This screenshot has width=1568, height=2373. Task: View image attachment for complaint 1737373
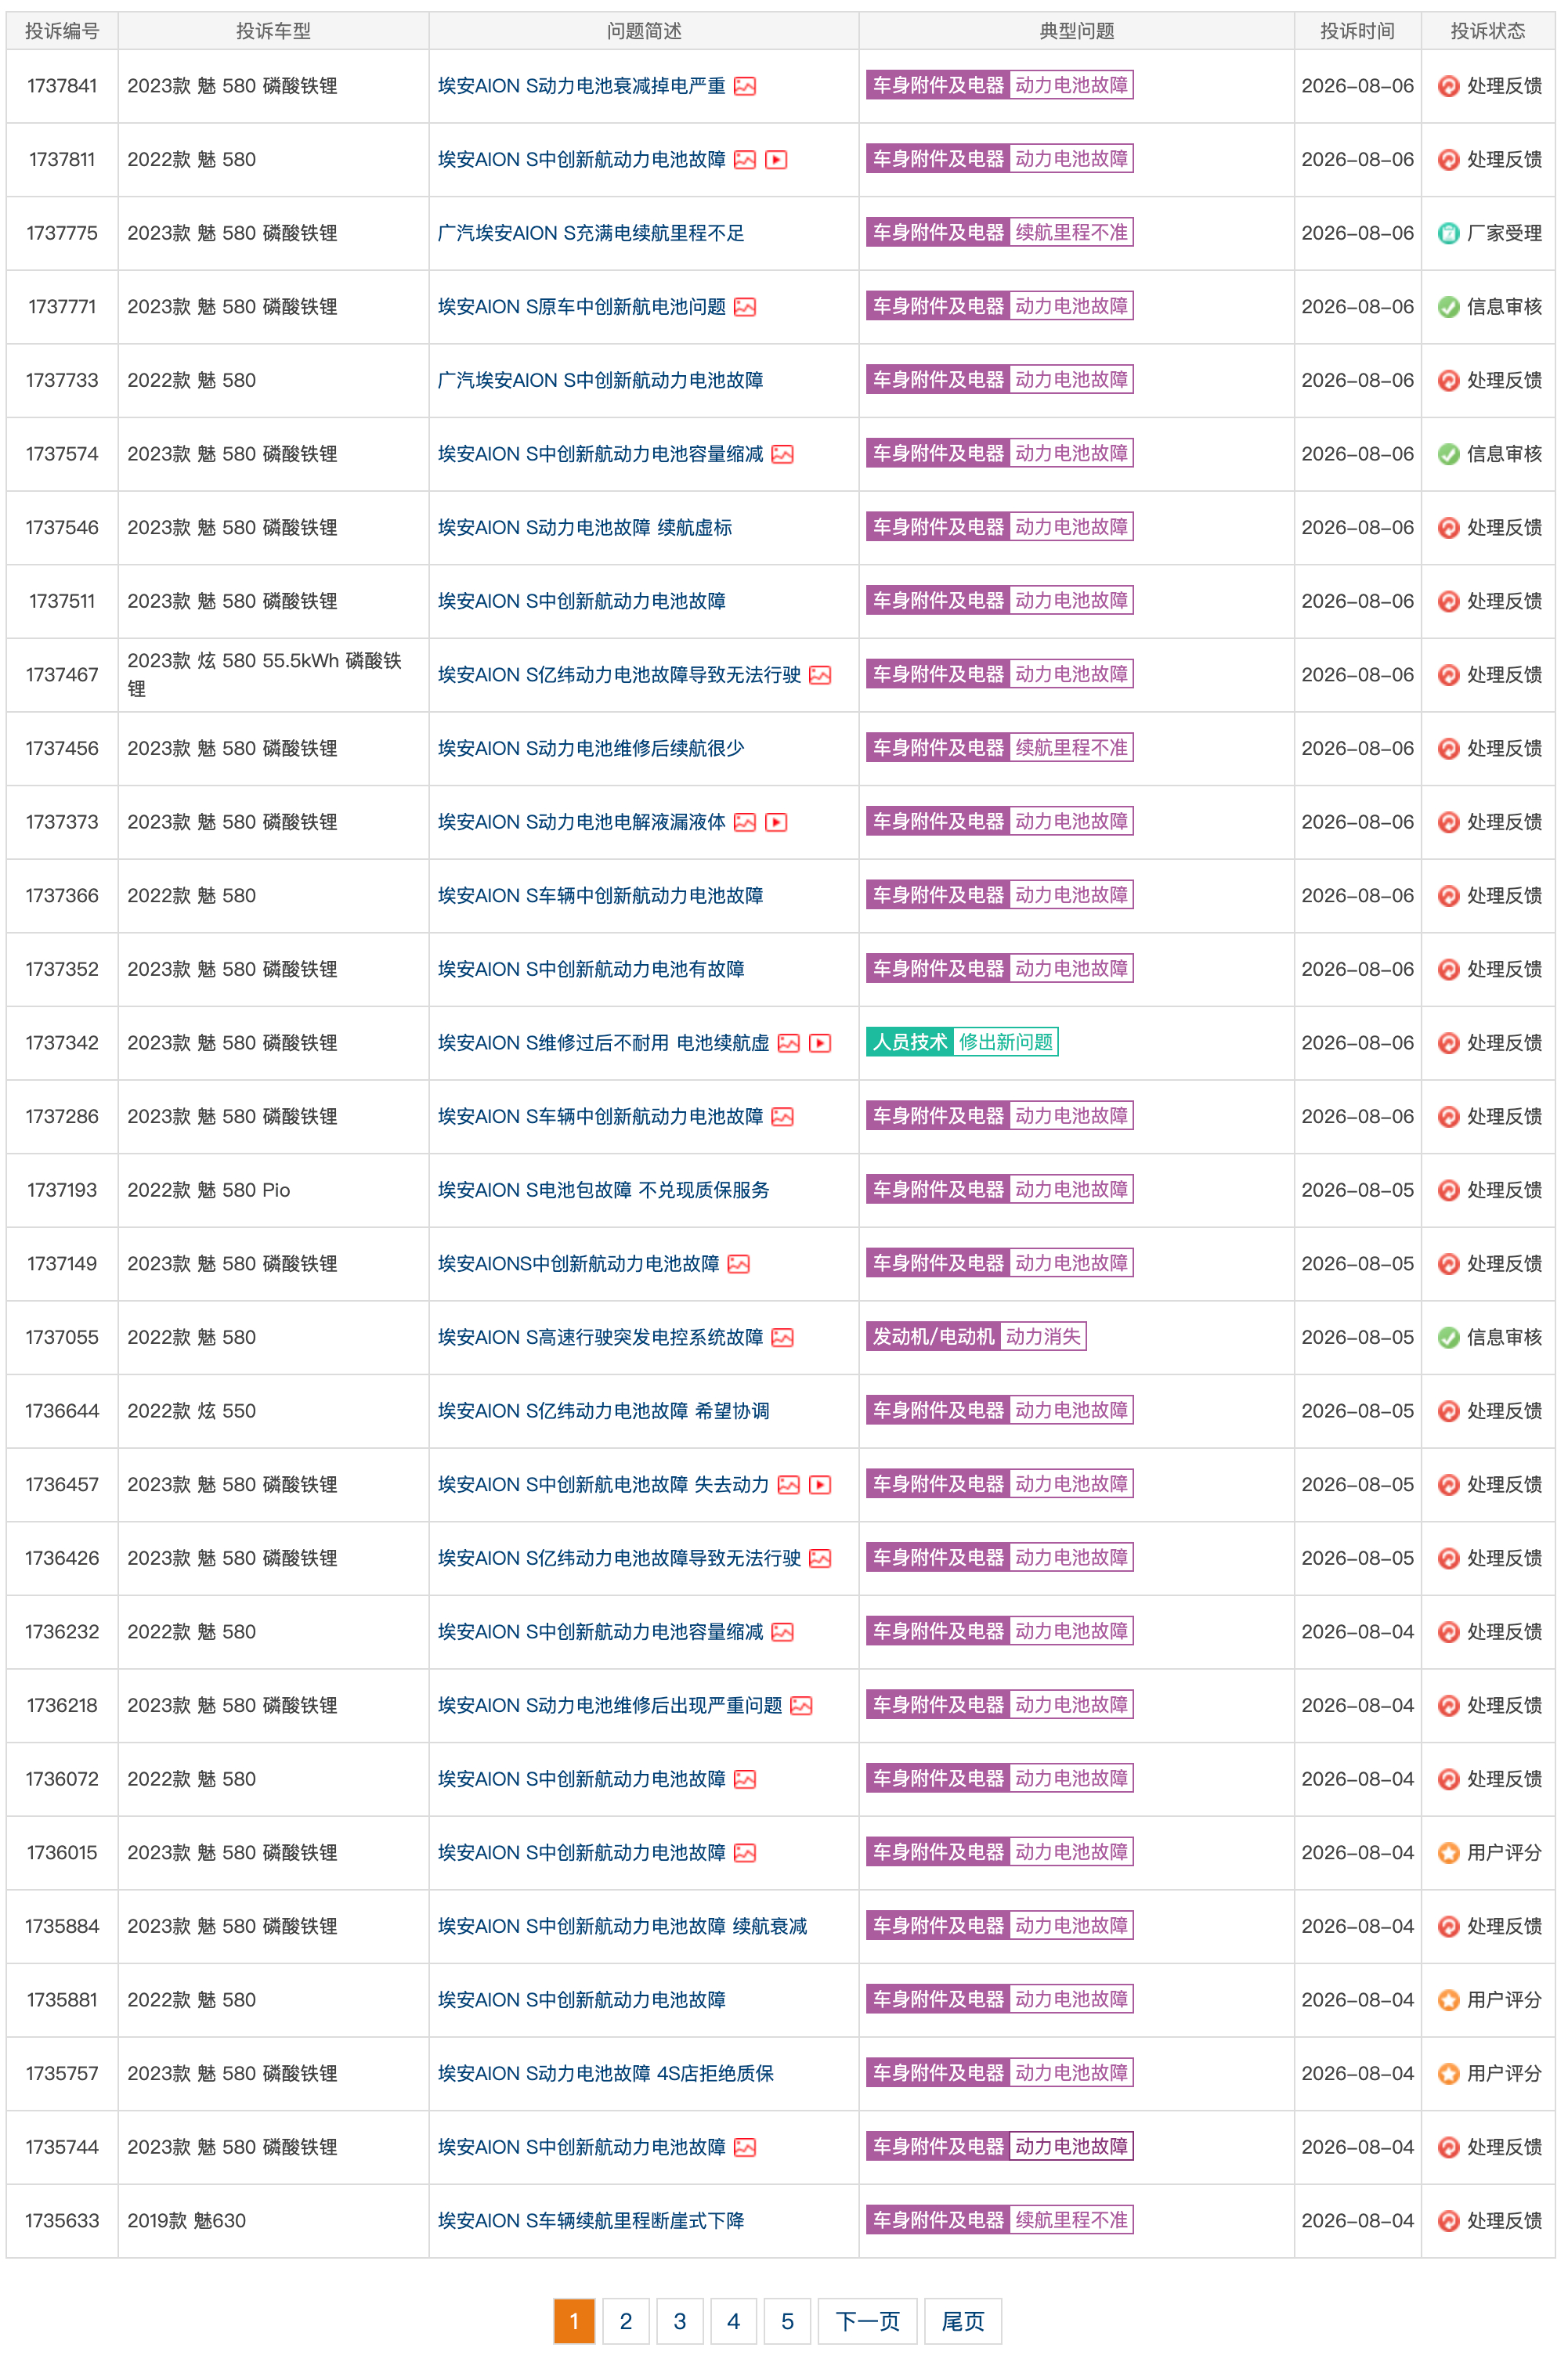(745, 822)
